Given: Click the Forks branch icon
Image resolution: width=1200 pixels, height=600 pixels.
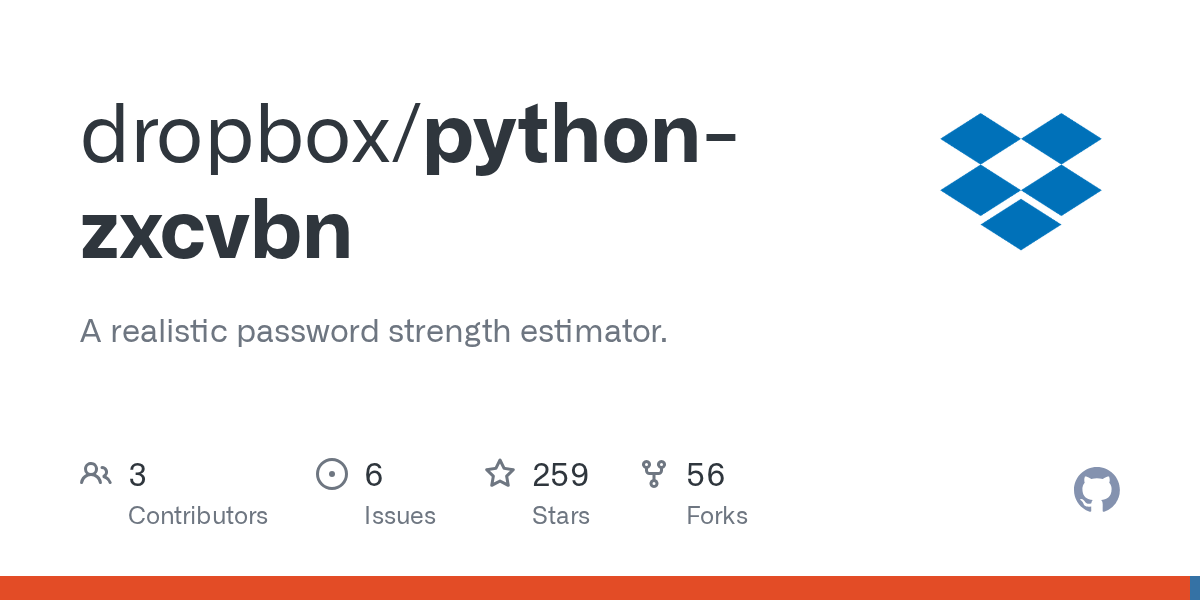Looking at the screenshot, I should [x=654, y=474].
